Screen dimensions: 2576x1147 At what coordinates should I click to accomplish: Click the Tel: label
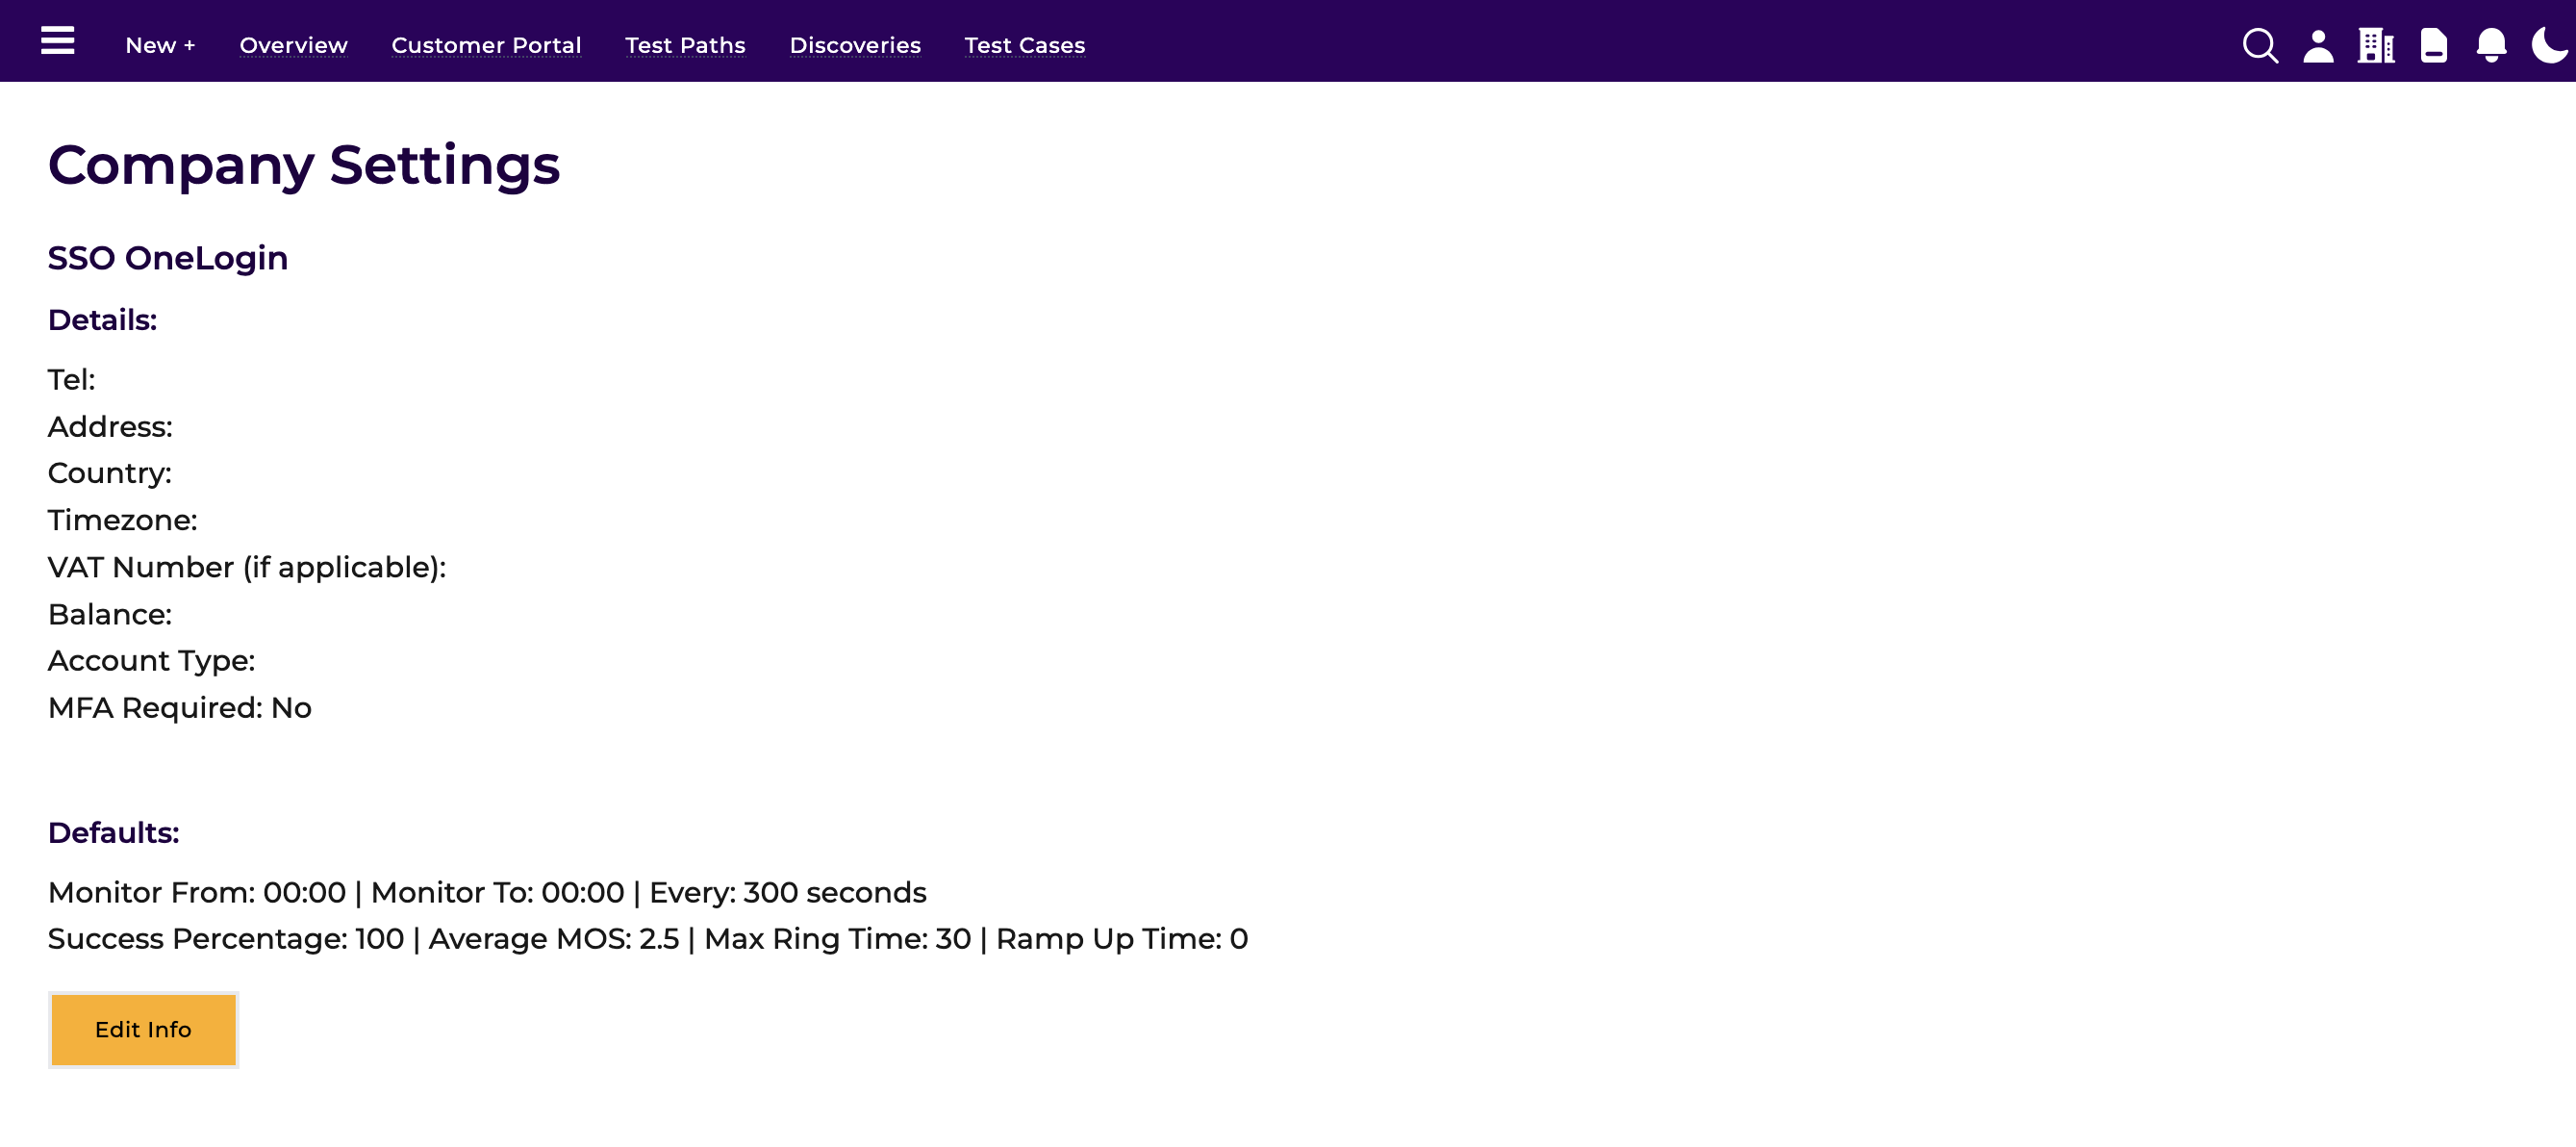click(72, 380)
